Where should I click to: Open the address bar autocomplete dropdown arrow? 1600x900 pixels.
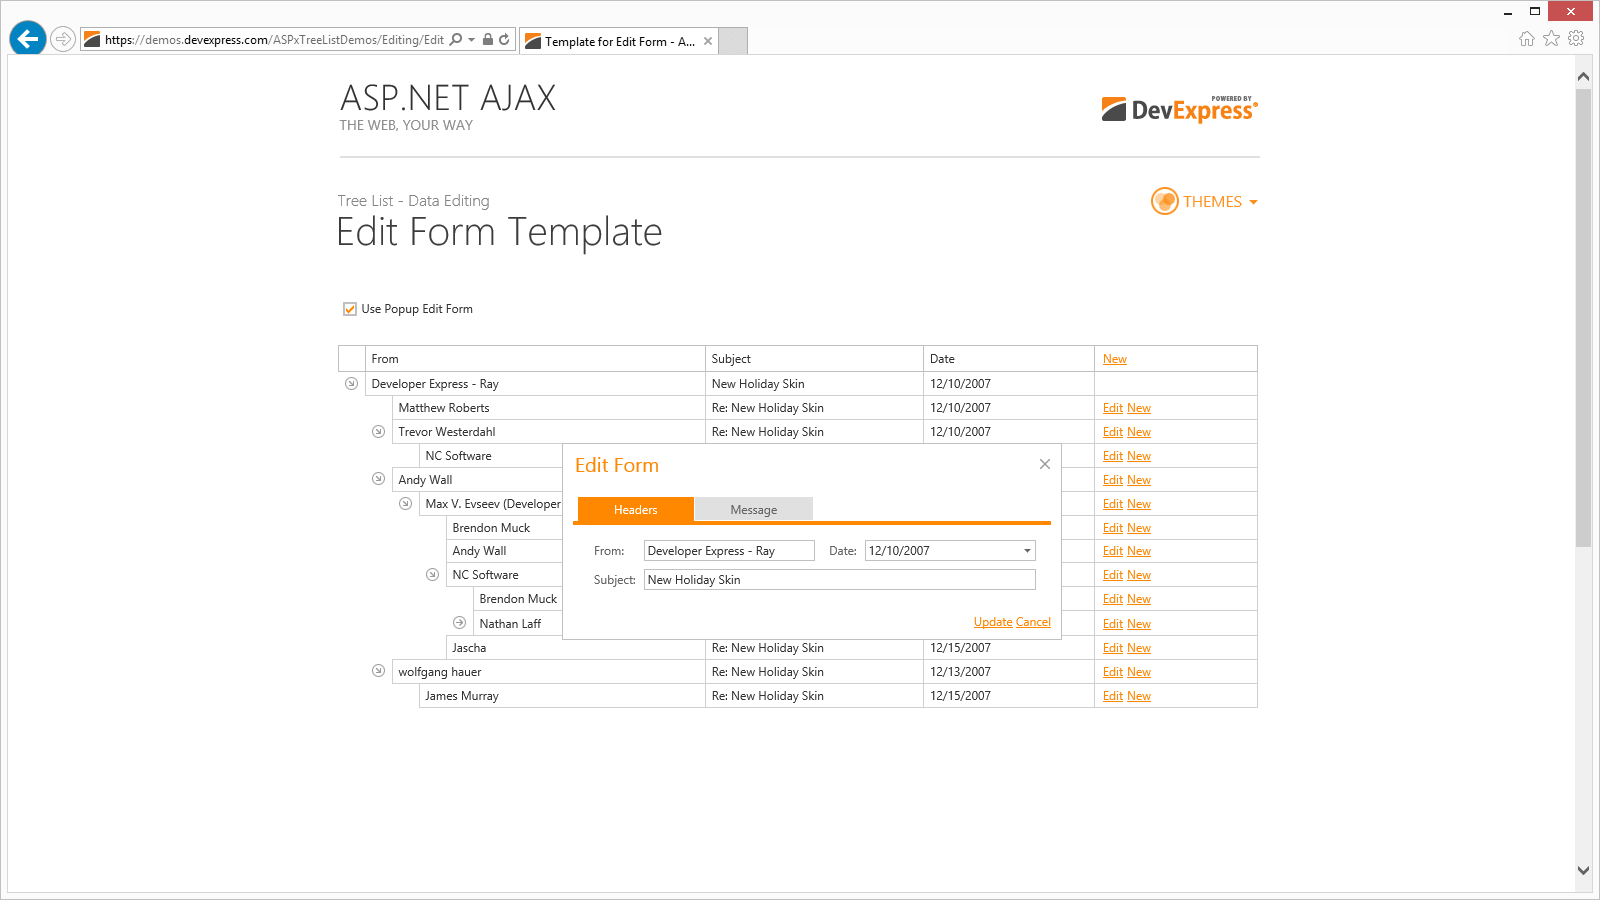[471, 40]
